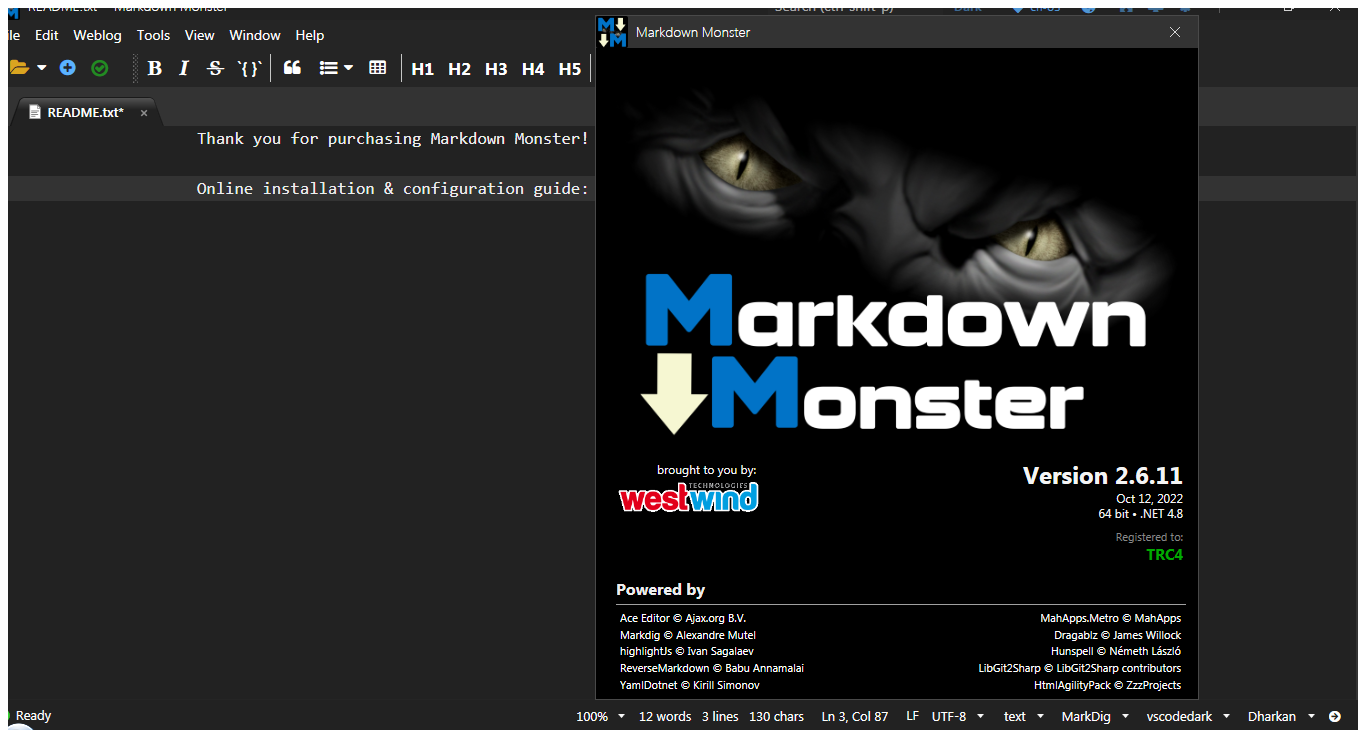Expand the Open file dropdown arrow
Screen dimensions: 1358x730
42,68
